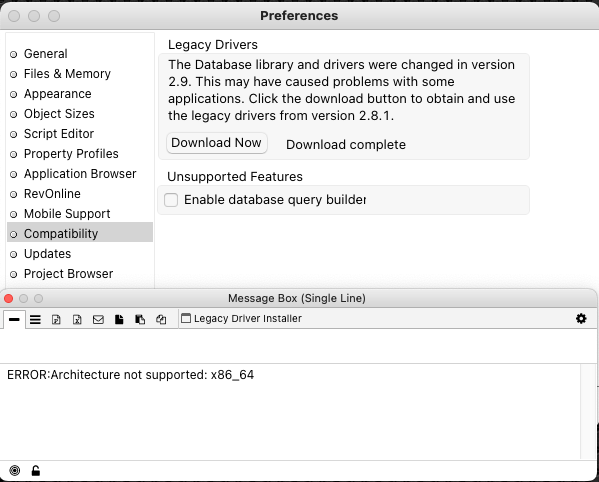Select Script Editor preferences section
The width and height of the screenshot is (599, 482).
coord(59,134)
